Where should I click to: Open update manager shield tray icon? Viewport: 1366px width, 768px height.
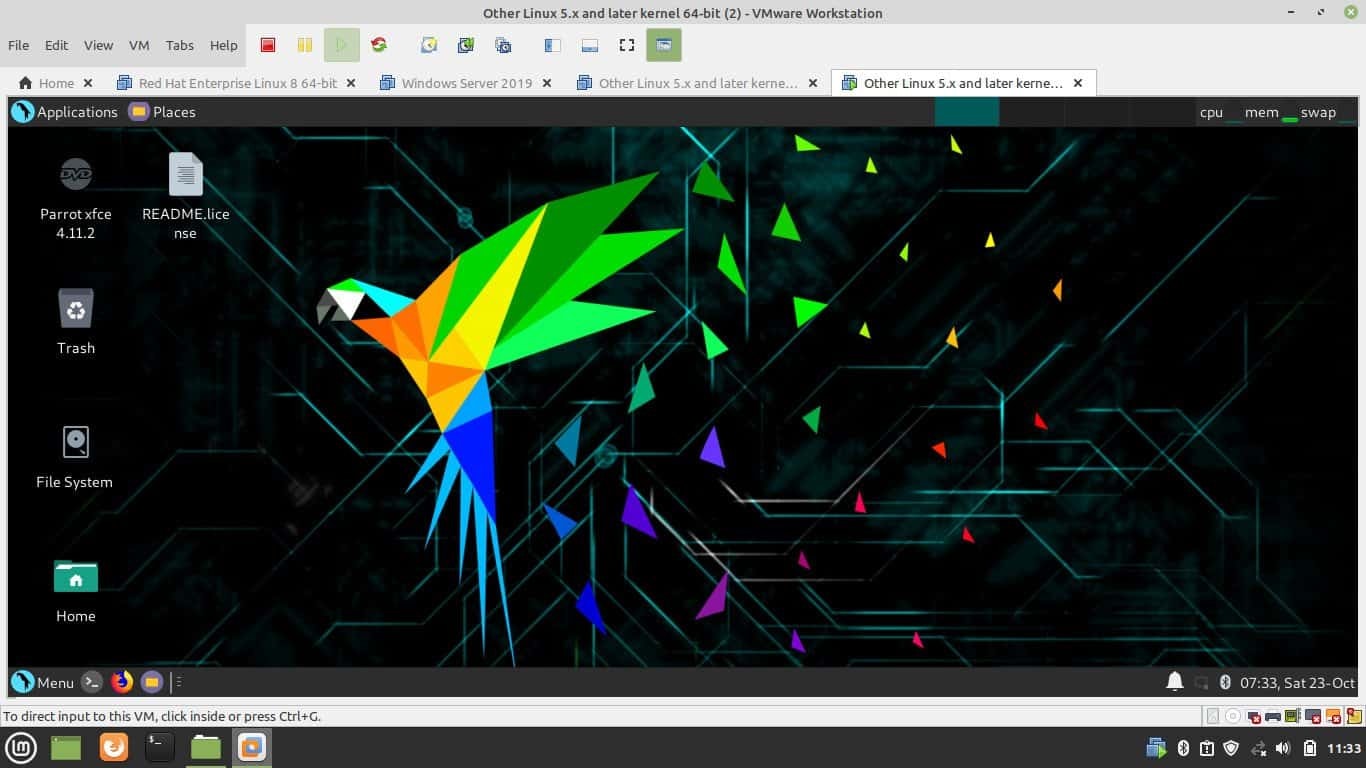point(1231,748)
